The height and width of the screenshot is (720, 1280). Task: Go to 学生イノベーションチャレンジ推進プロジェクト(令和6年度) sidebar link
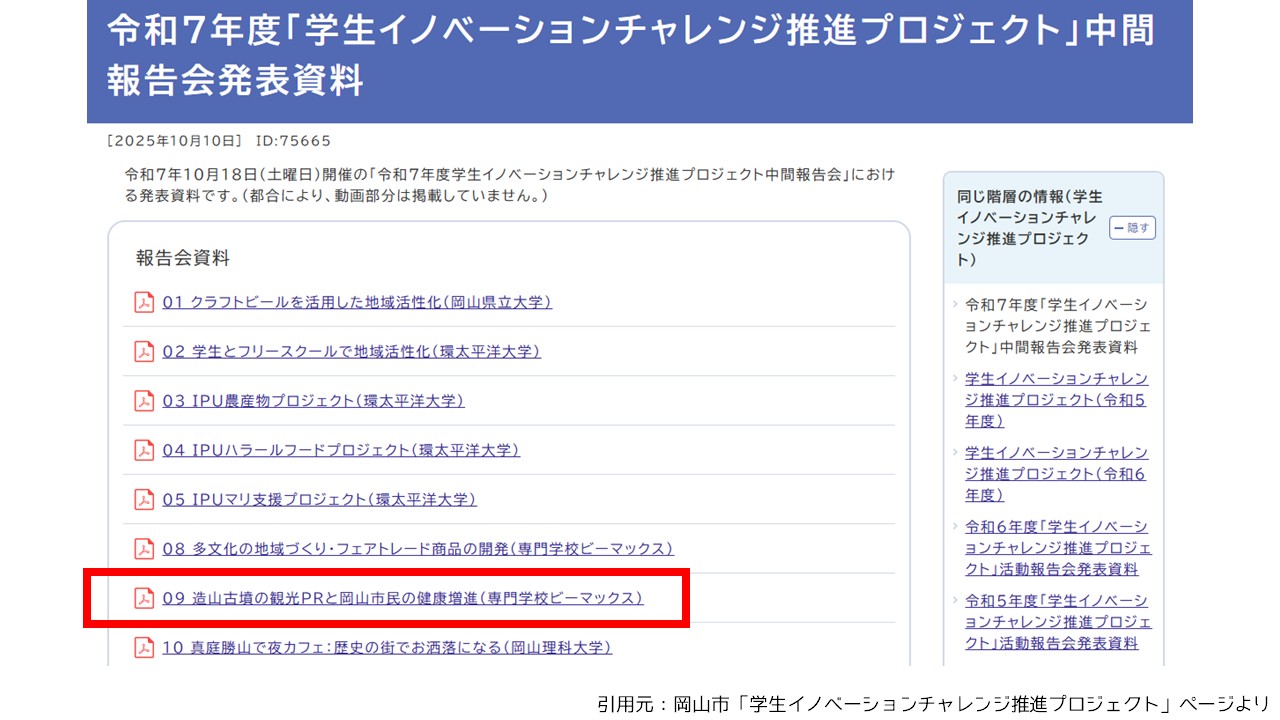(1056, 474)
